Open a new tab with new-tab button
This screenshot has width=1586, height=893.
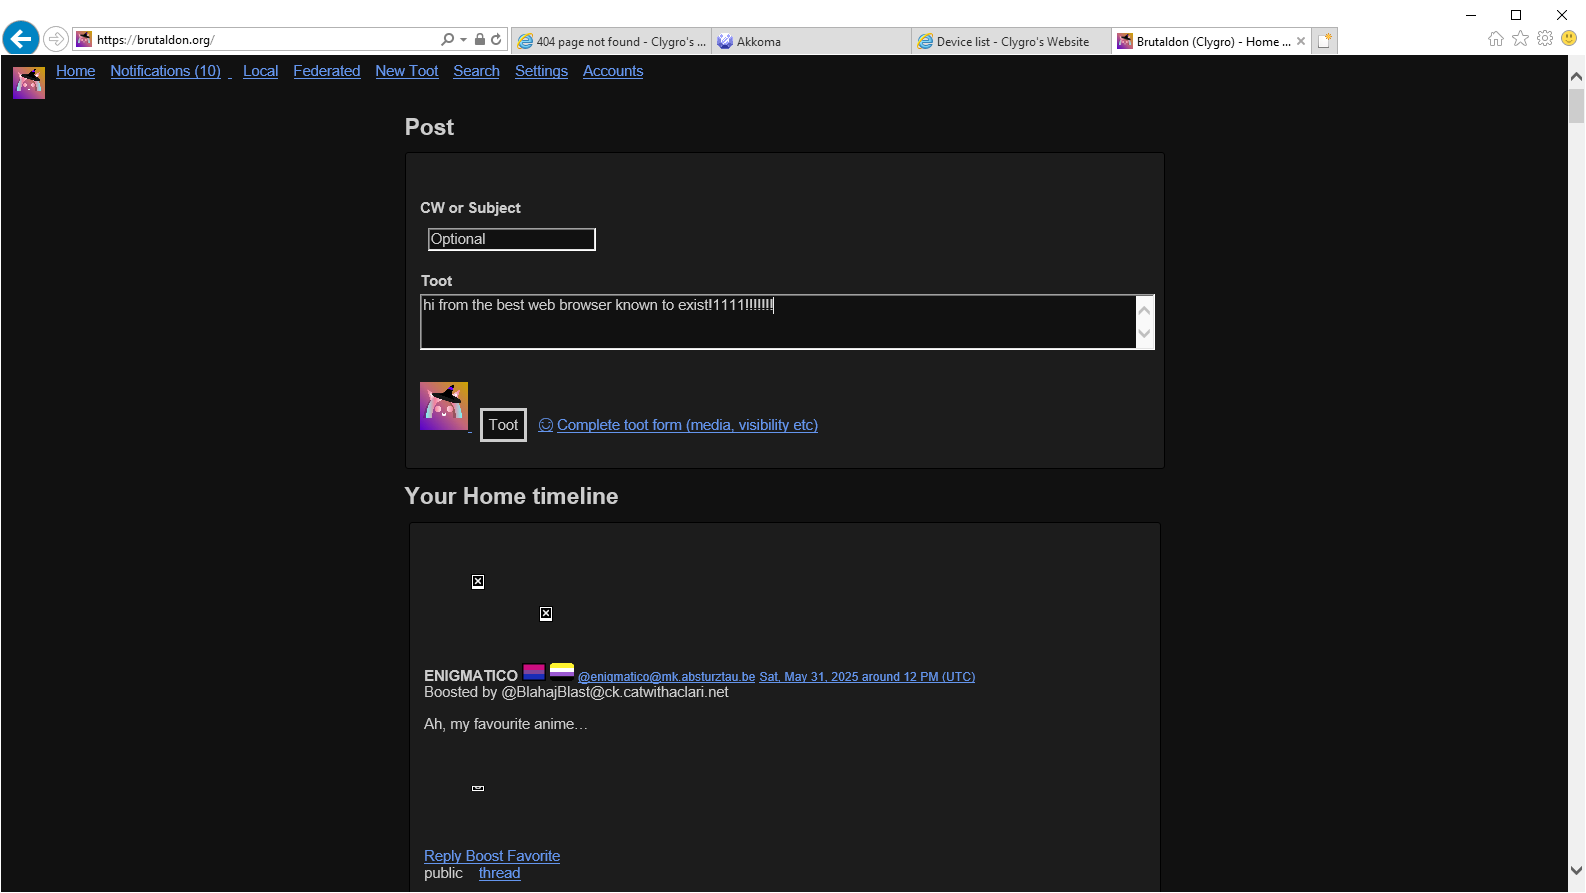coord(1325,41)
